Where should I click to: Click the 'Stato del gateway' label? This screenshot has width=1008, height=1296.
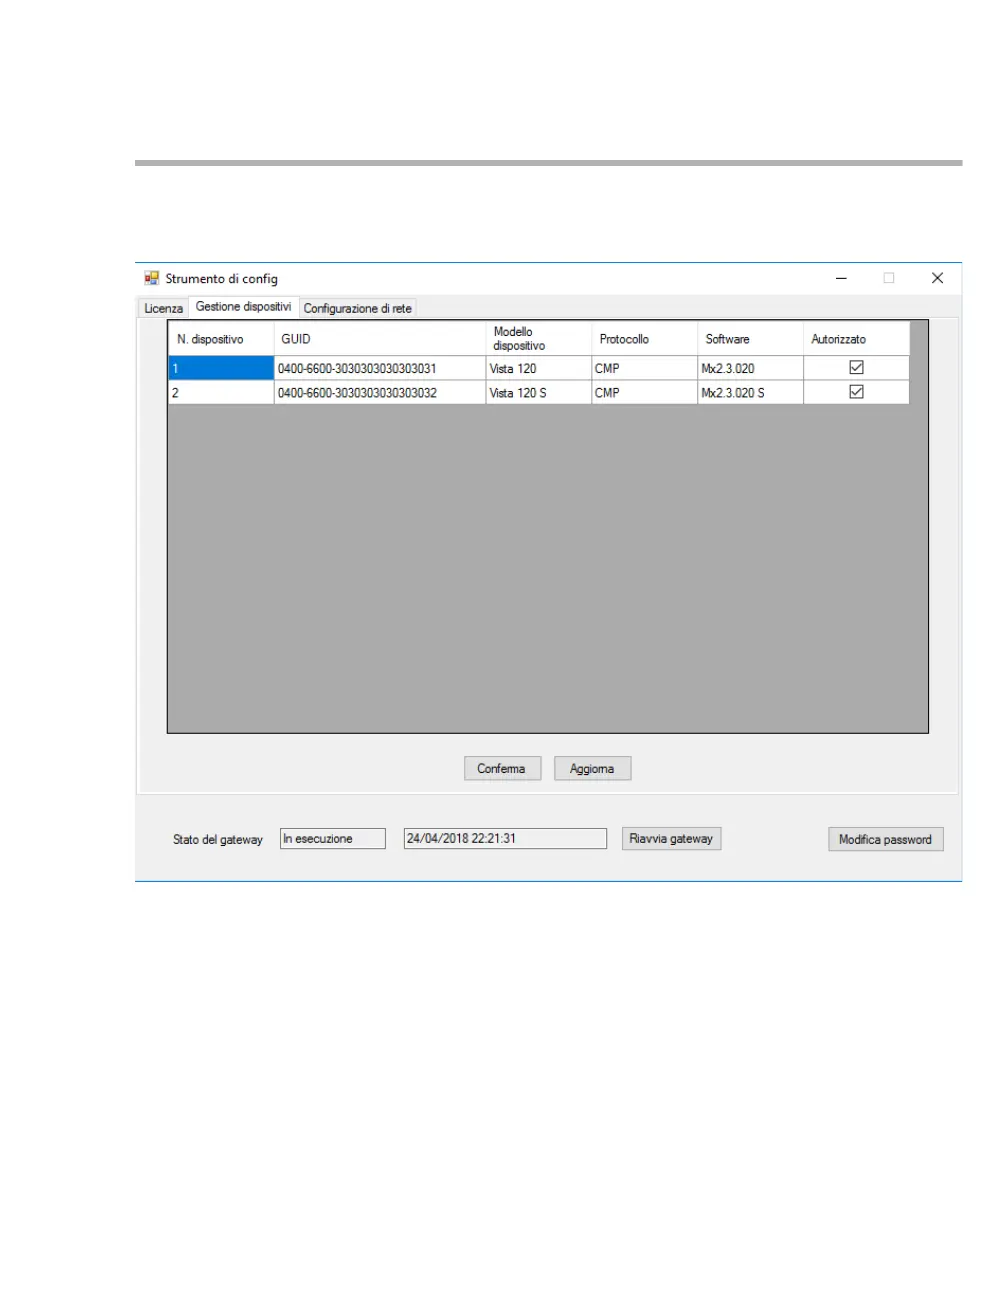(218, 839)
